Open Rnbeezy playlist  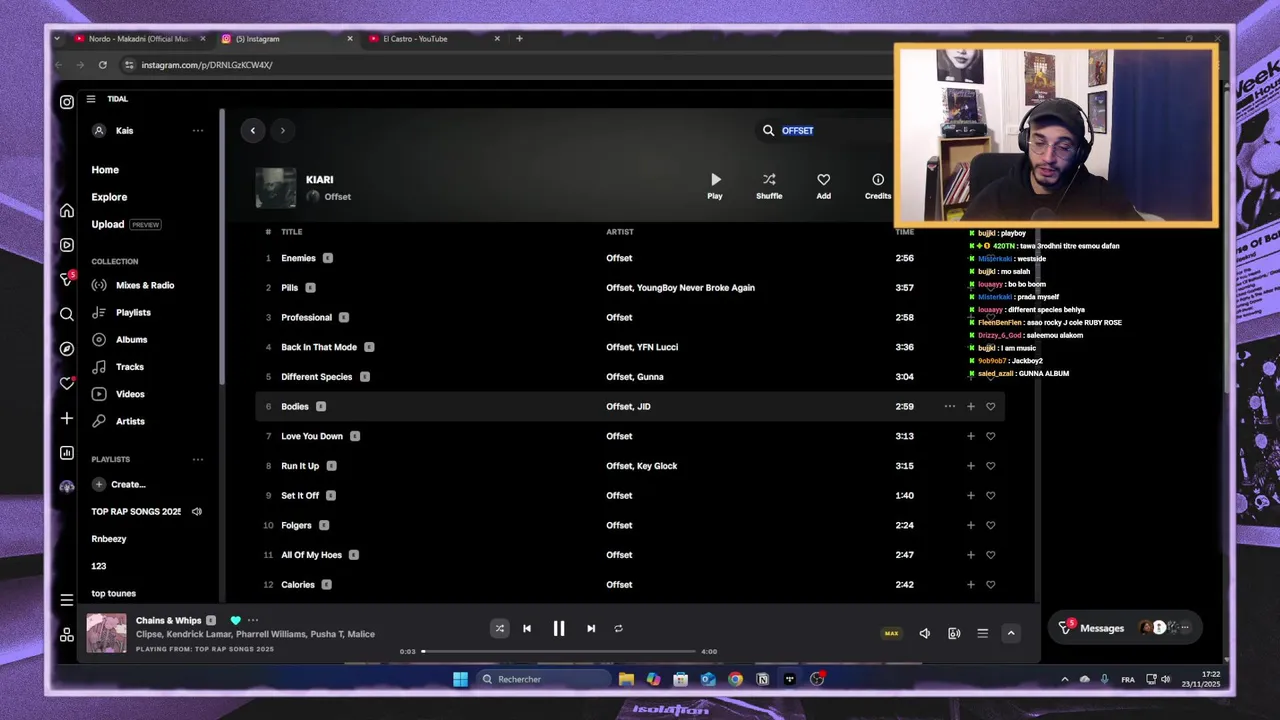click(x=109, y=539)
